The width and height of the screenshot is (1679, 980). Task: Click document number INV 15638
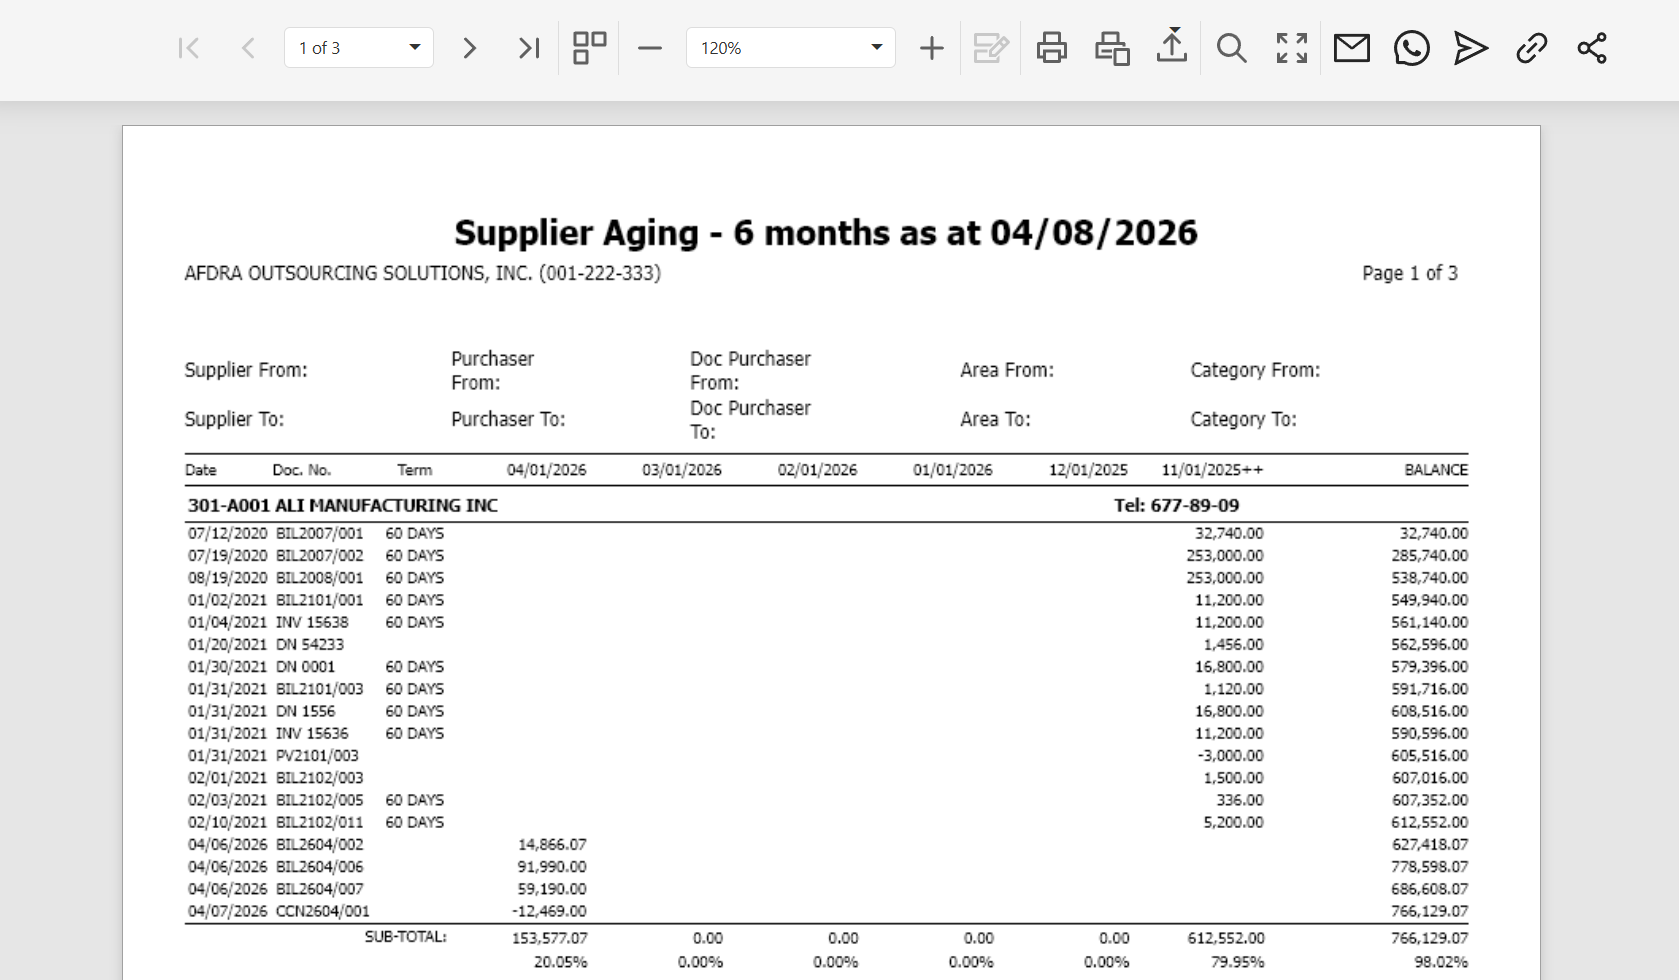[312, 622]
